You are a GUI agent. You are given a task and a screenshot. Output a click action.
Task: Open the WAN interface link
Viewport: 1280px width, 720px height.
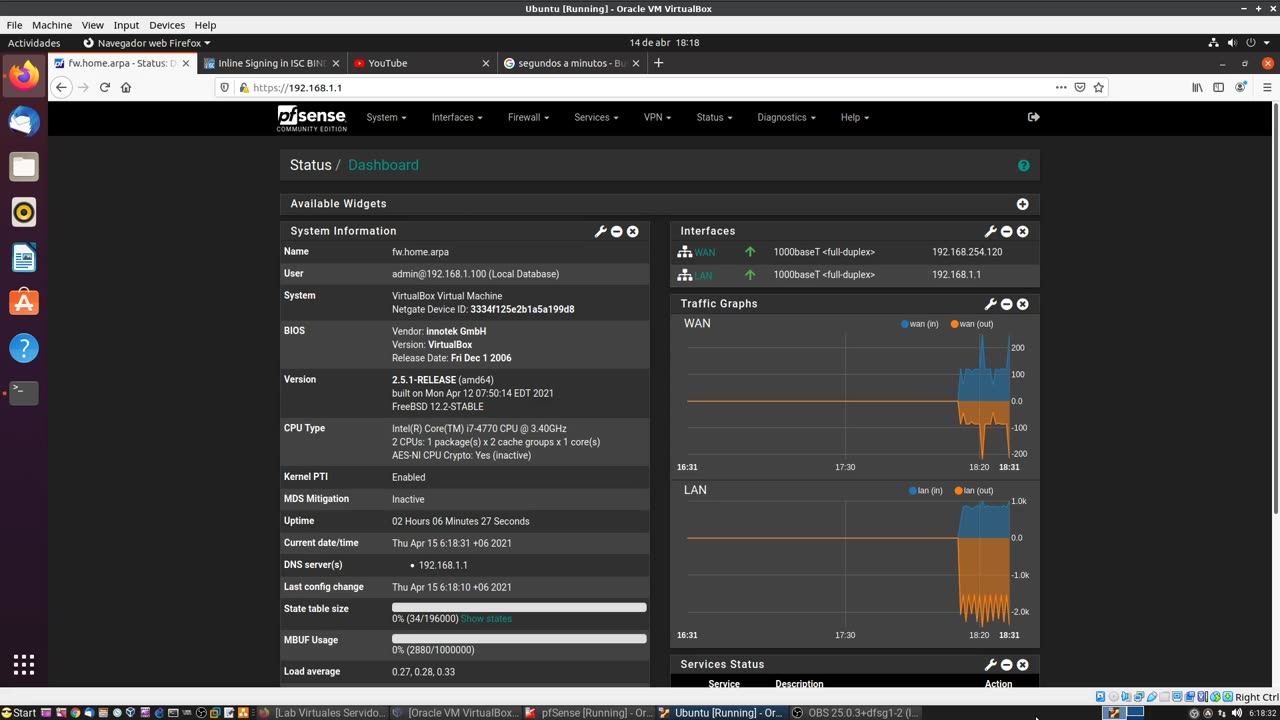[x=705, y=252]
